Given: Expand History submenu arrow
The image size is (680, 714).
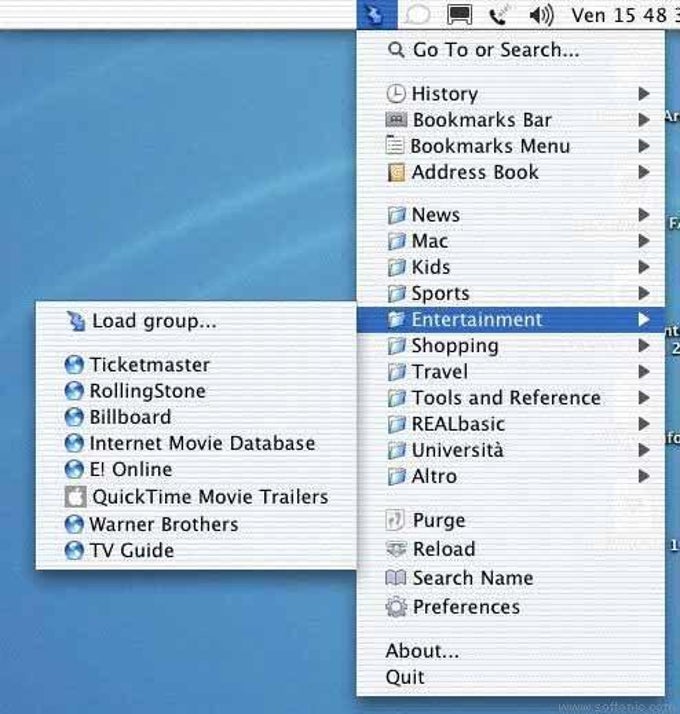Looking at the screenshot, I should click(644, 94).
